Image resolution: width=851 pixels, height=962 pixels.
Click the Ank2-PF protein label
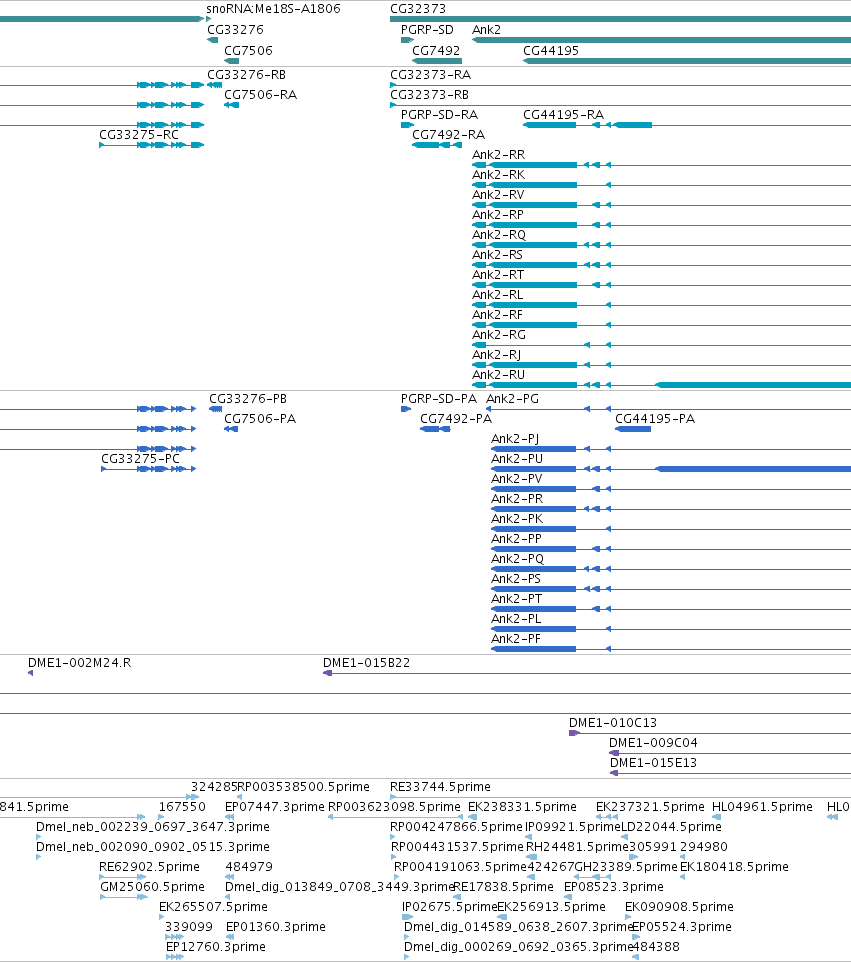point(515,639)
